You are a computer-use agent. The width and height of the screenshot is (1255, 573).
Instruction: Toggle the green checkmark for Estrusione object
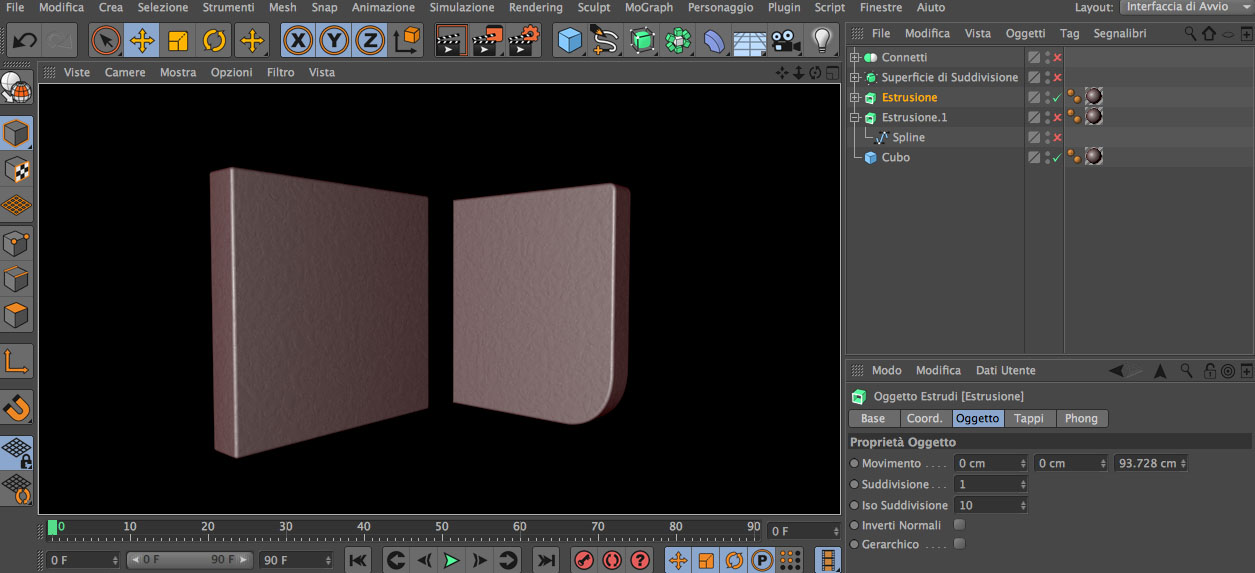click(x=1057, y=98)
